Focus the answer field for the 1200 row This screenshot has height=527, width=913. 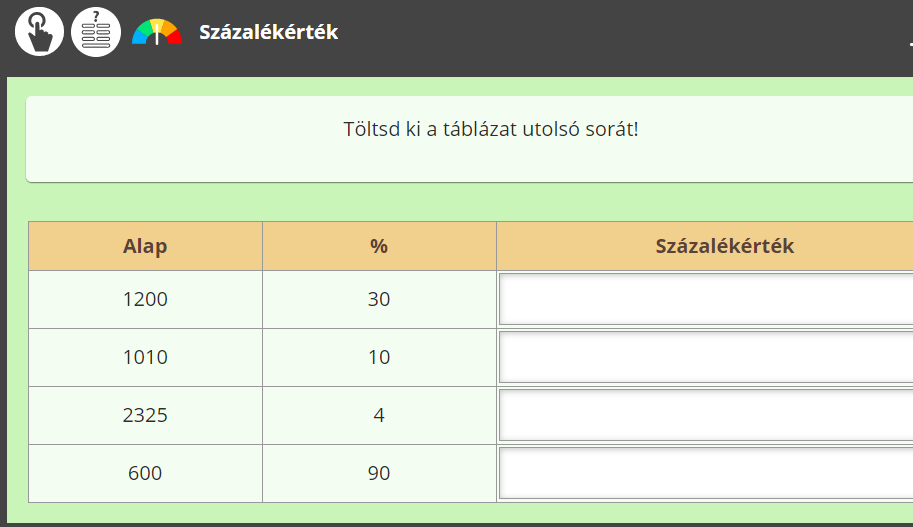point(706,299)
